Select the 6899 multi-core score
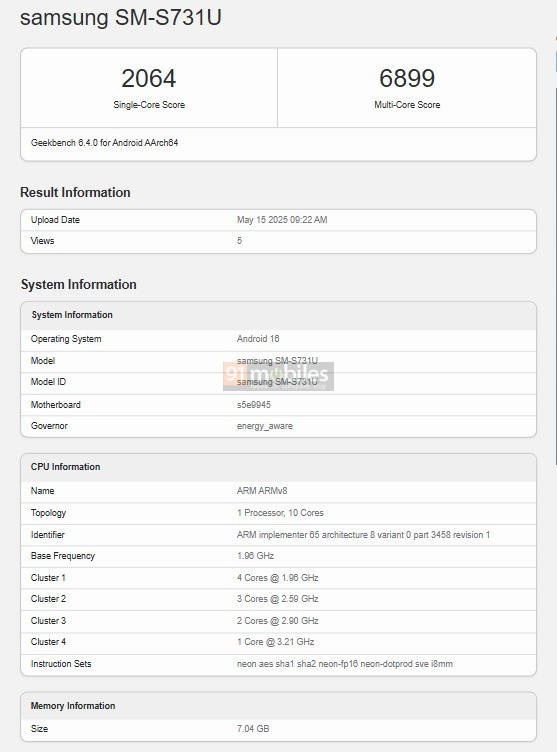This screenshot has height=752, width=557. [407, 78]
